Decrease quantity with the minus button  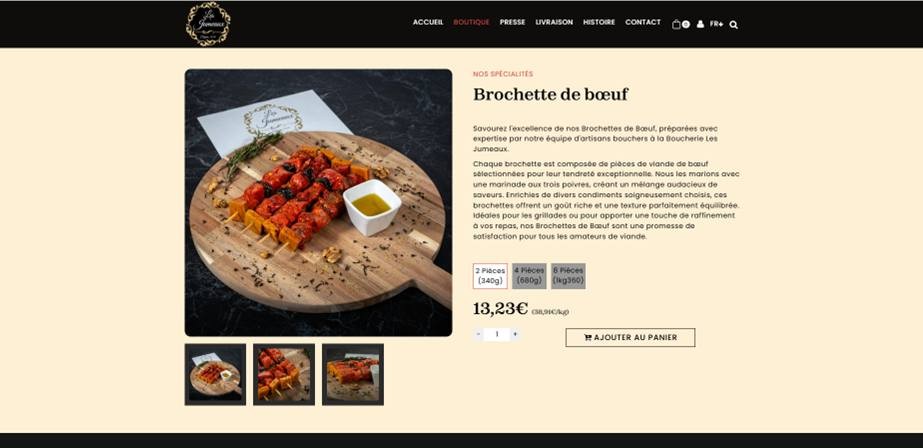point(478,334)
